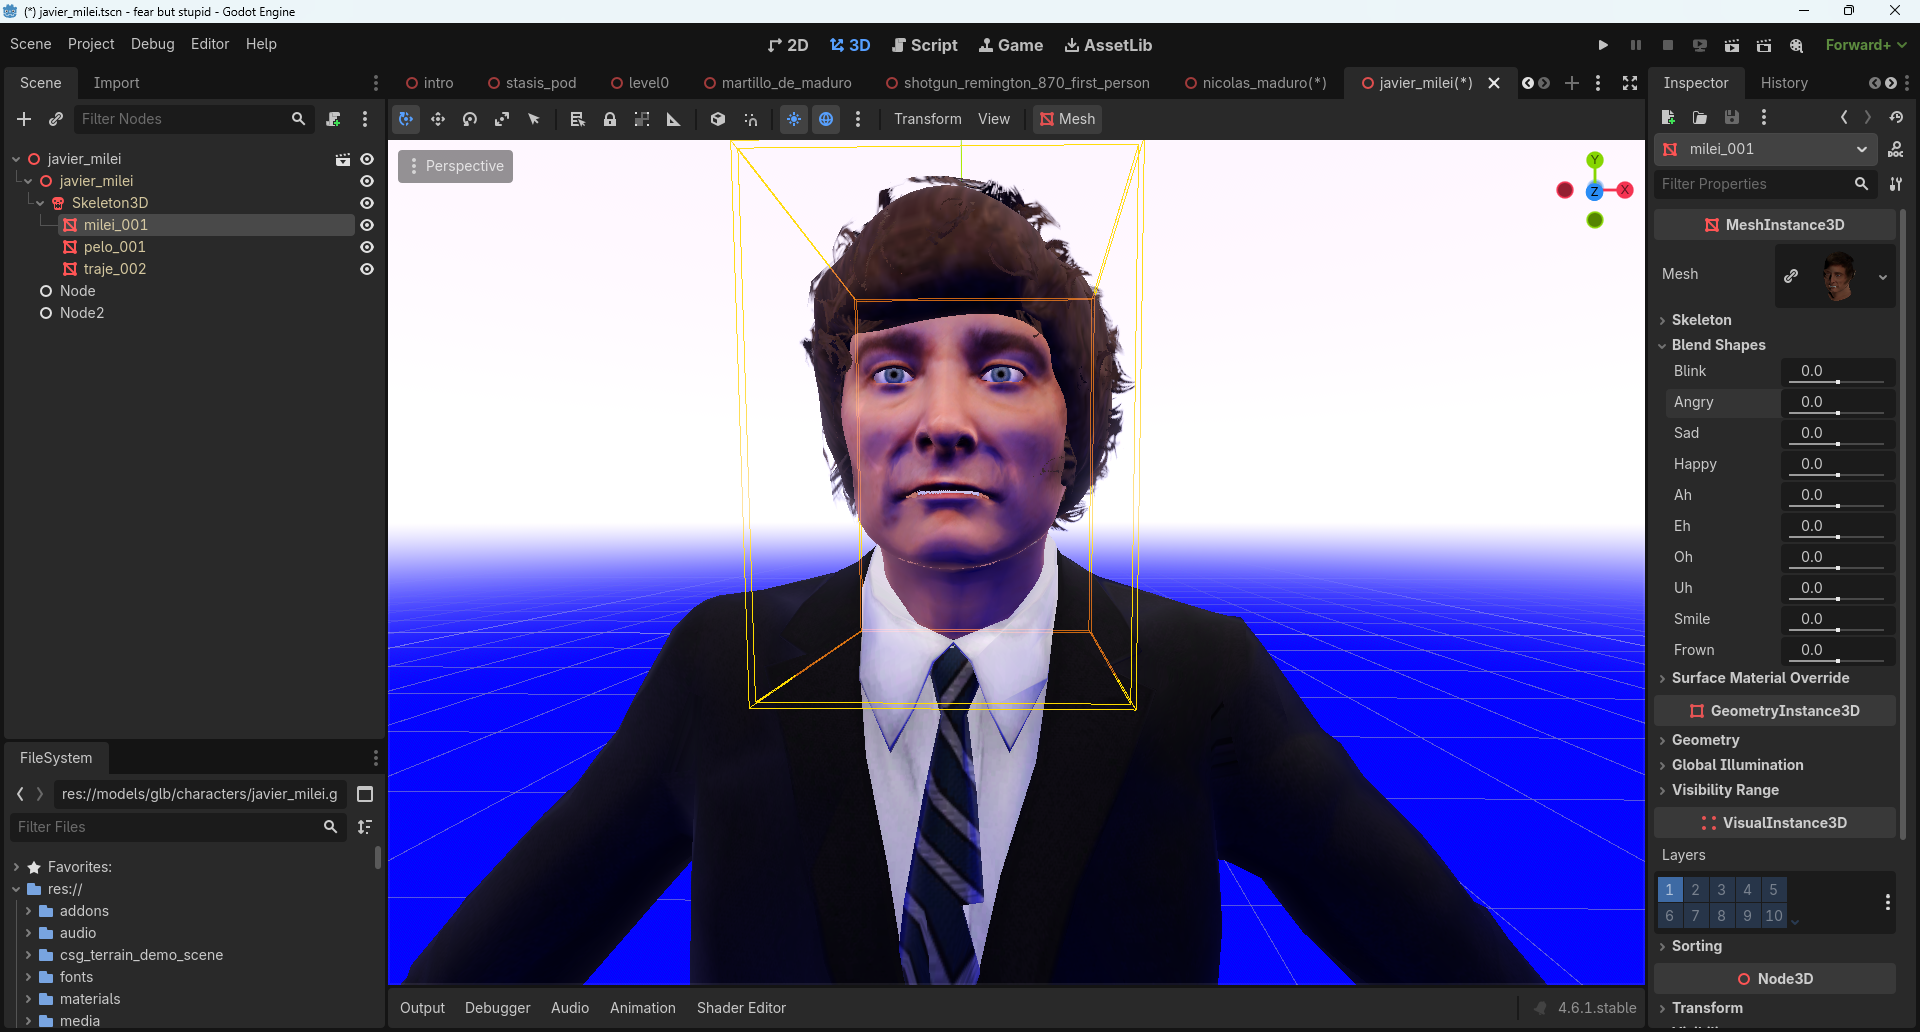
Task: Open the Debug menu
Action: (152, 44)
